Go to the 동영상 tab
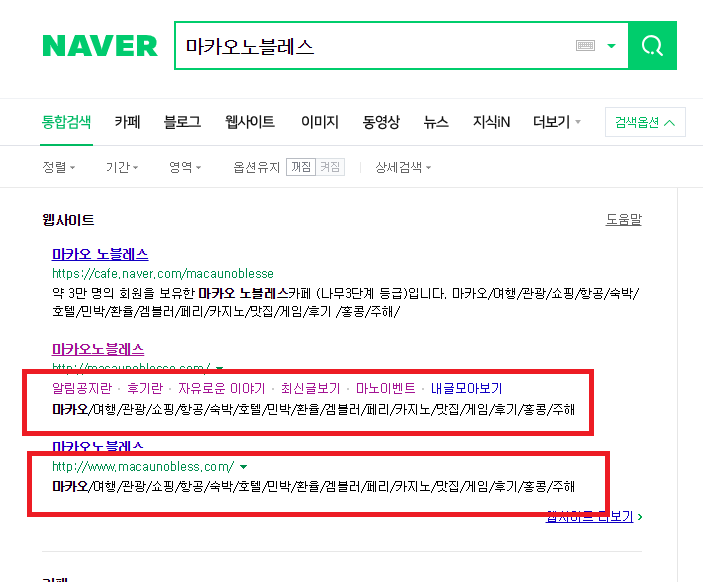 [381, 122]
